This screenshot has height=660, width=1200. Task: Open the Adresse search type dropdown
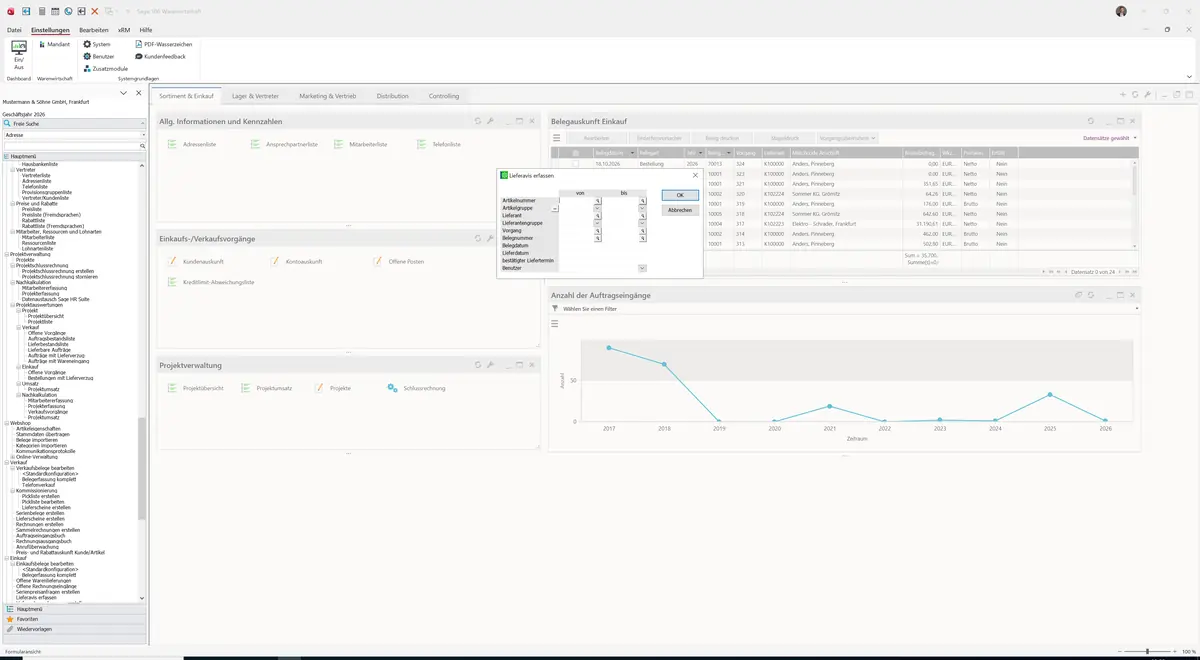point(143,134)
